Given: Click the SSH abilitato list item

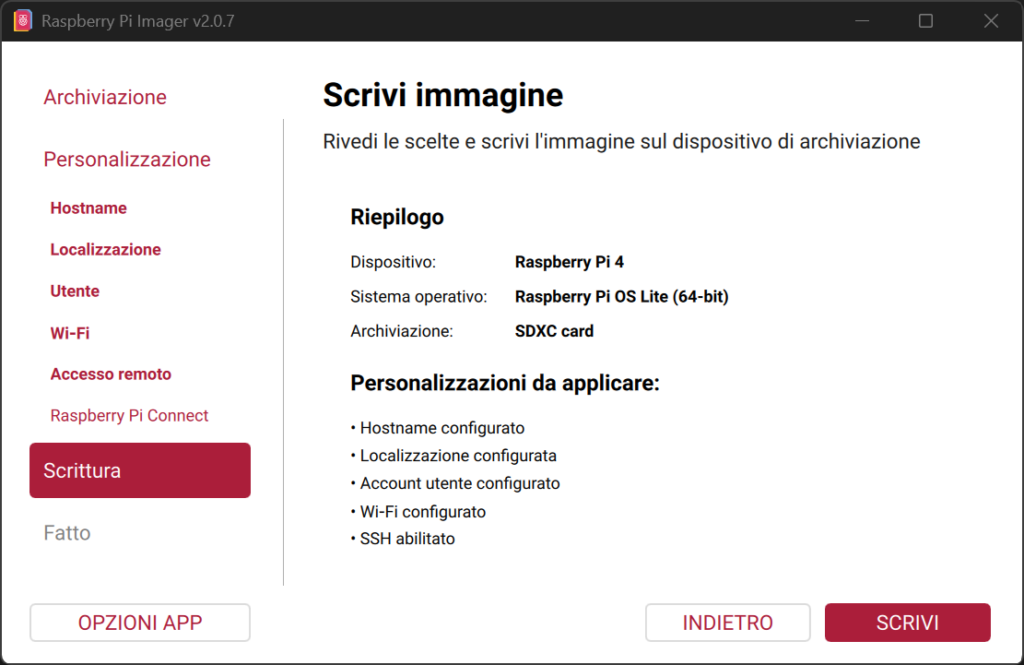Looking at the screenshot, I should coord(404,538).
